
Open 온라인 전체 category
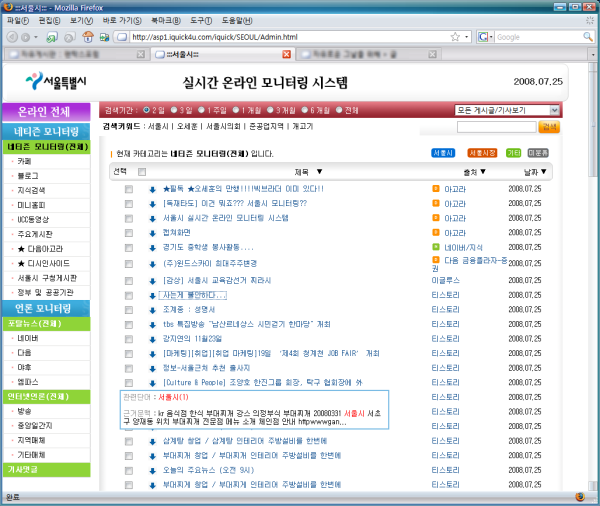point(46,112)
